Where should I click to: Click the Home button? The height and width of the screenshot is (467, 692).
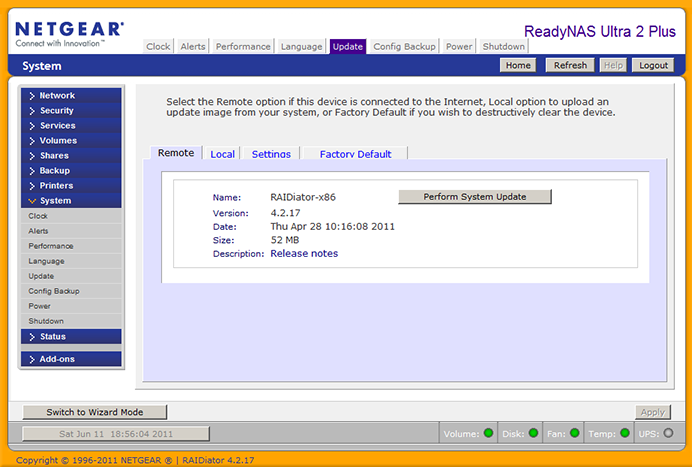click(518, 65)
